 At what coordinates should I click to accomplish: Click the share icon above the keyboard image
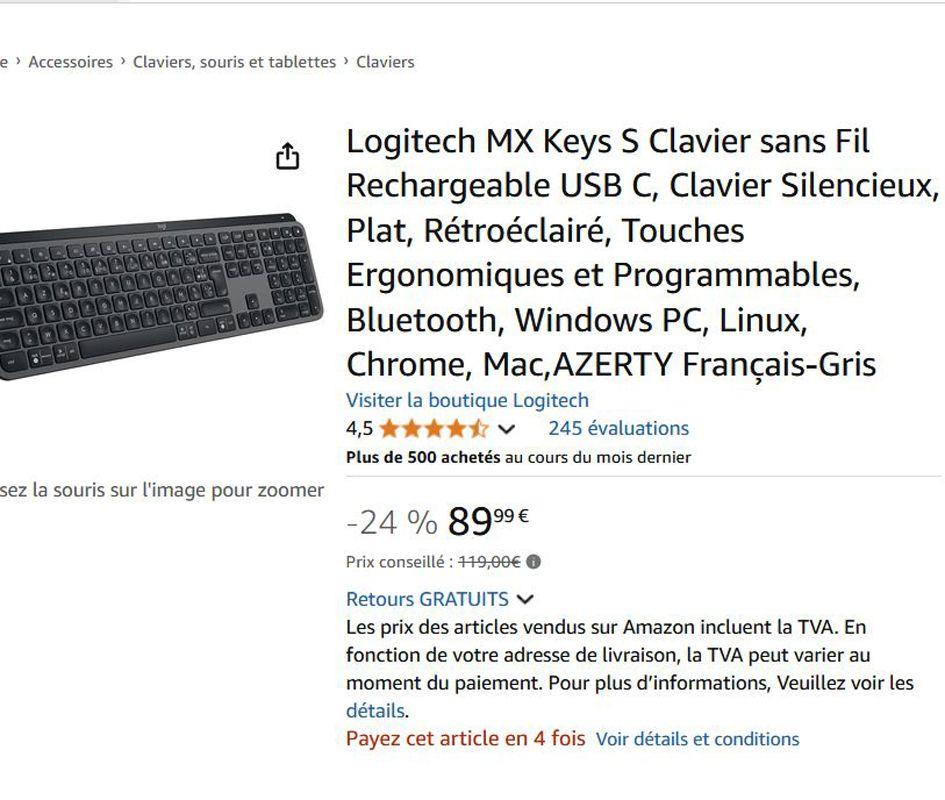[287, 157]
